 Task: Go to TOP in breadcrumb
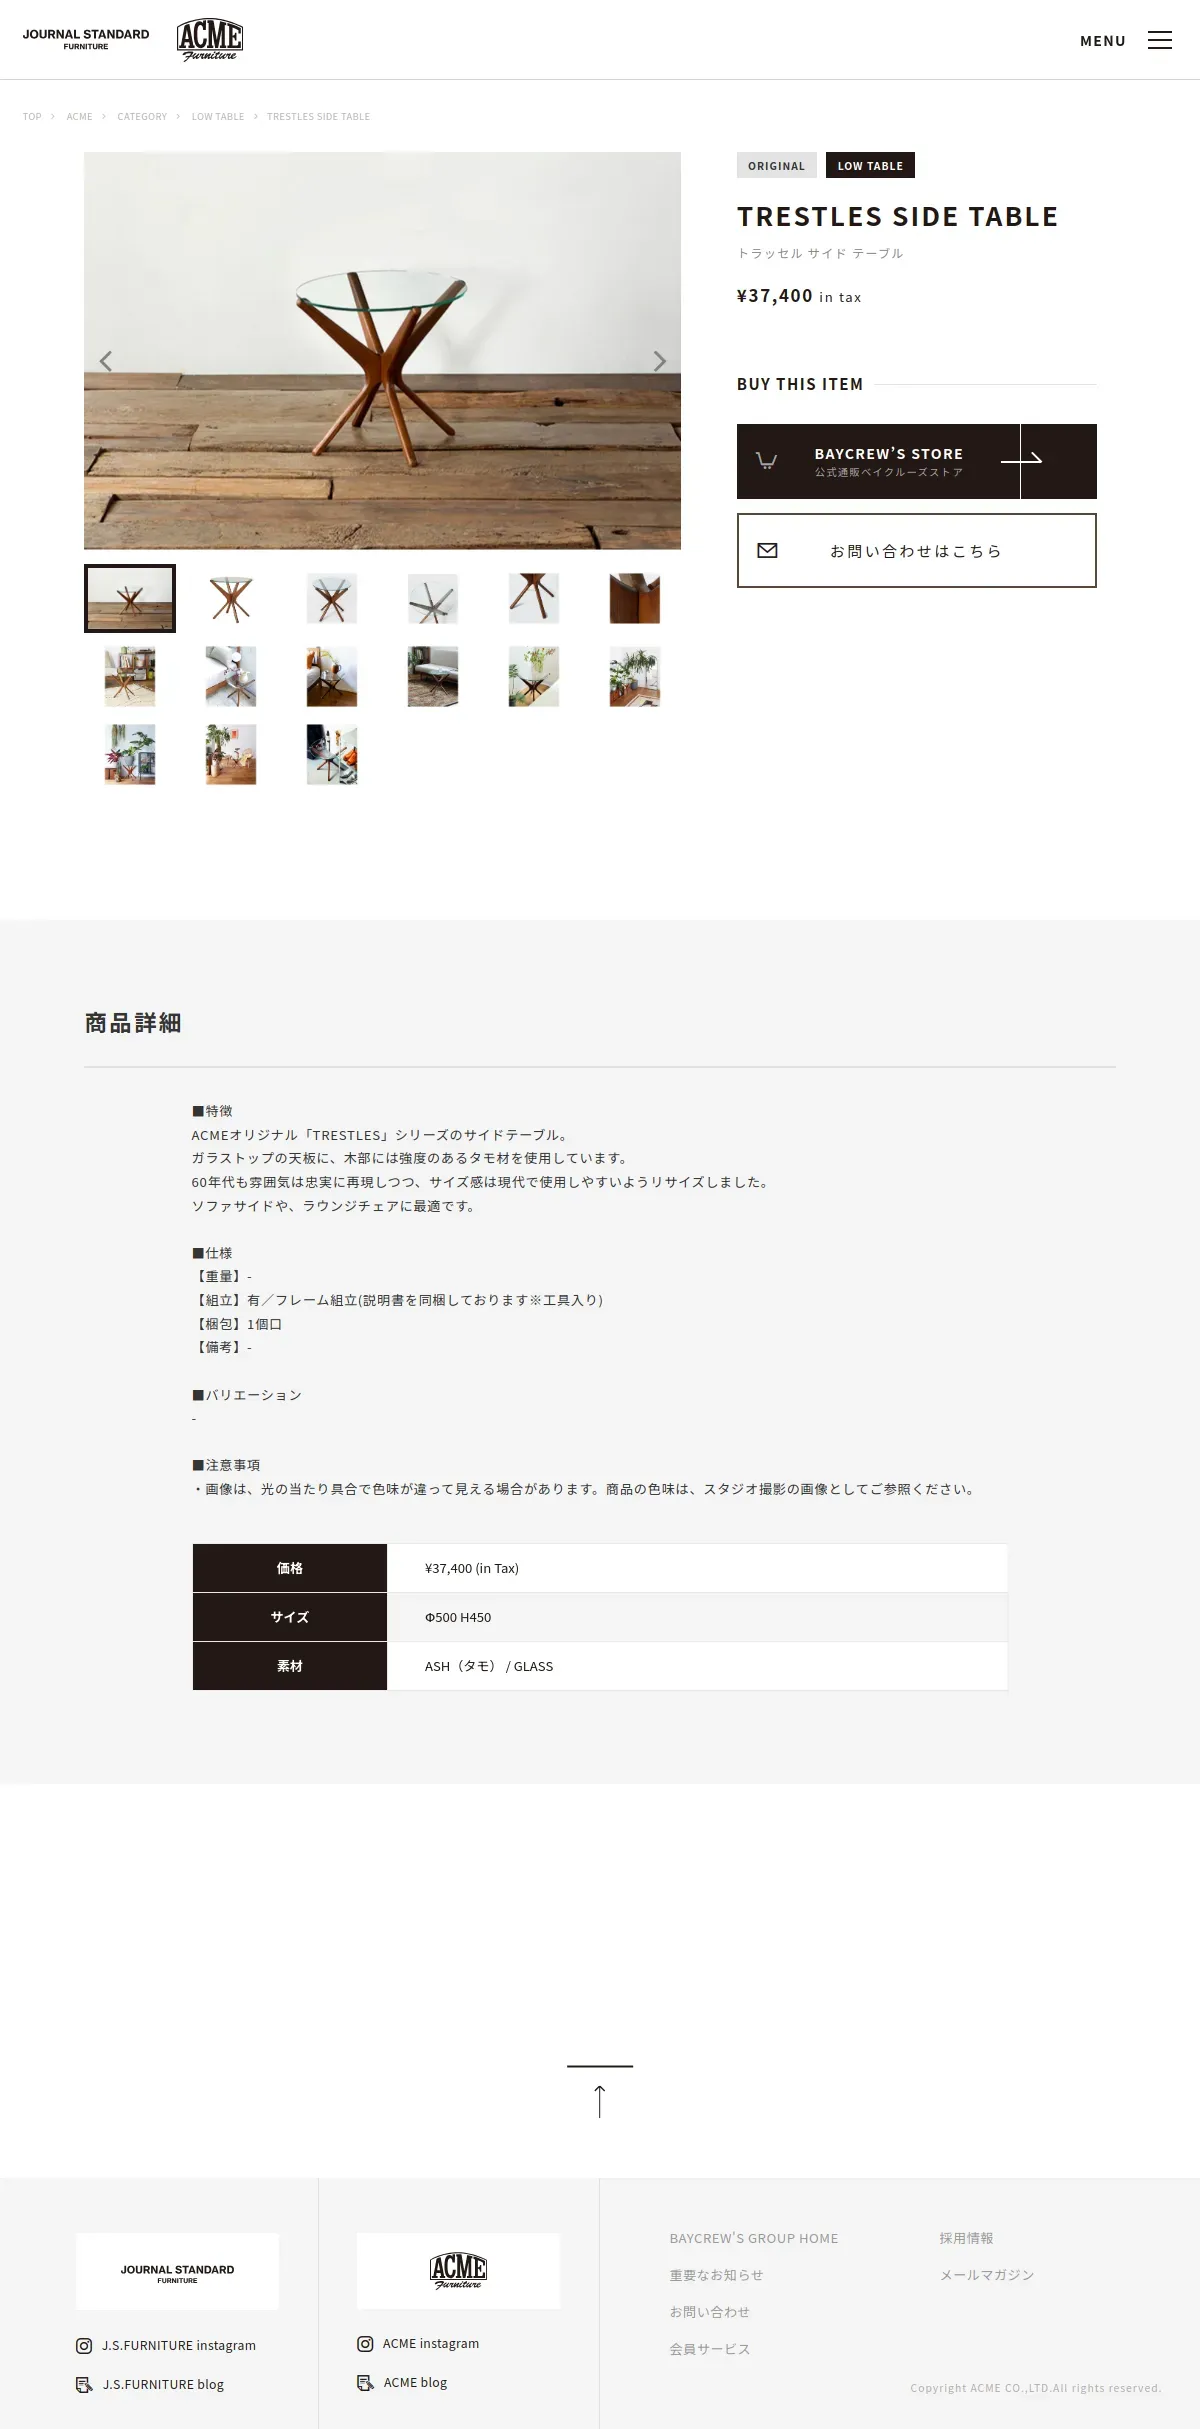pos(32,117)
